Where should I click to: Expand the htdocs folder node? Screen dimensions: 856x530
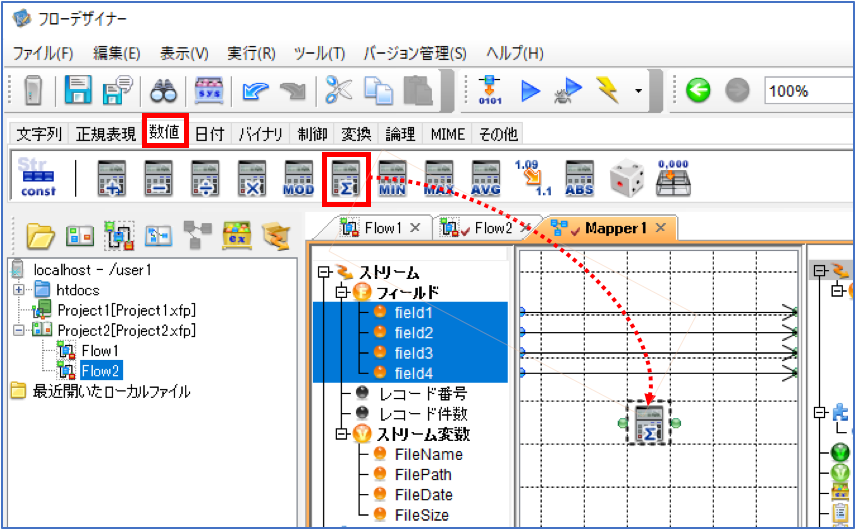click(x=19, y=290)
